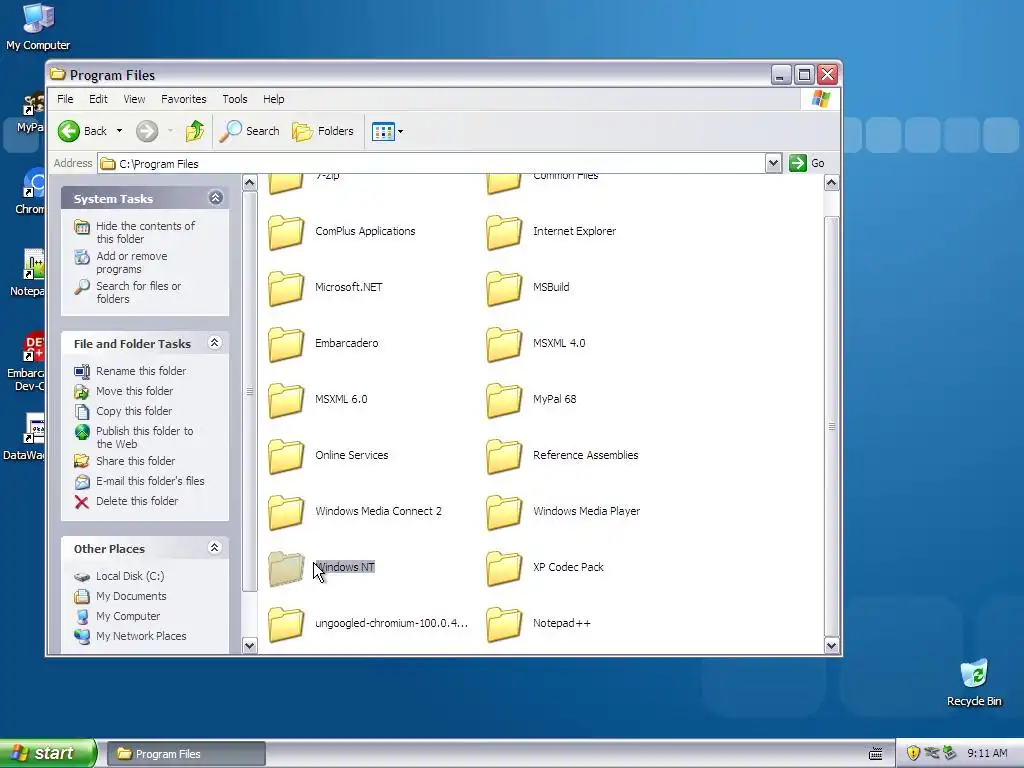Click the task pane scroll up arrow
The image size is (1024, 768).
[249, 183]
